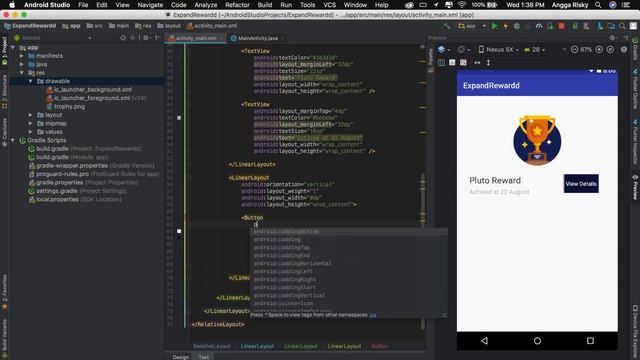Stop the app with red square icon

(x=562, y=26)
